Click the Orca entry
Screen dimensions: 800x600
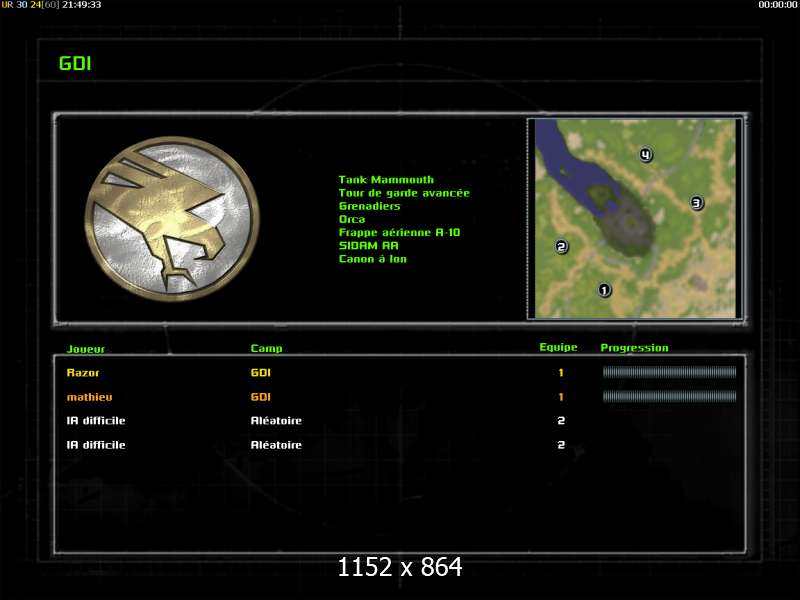(x=352, y=219)
